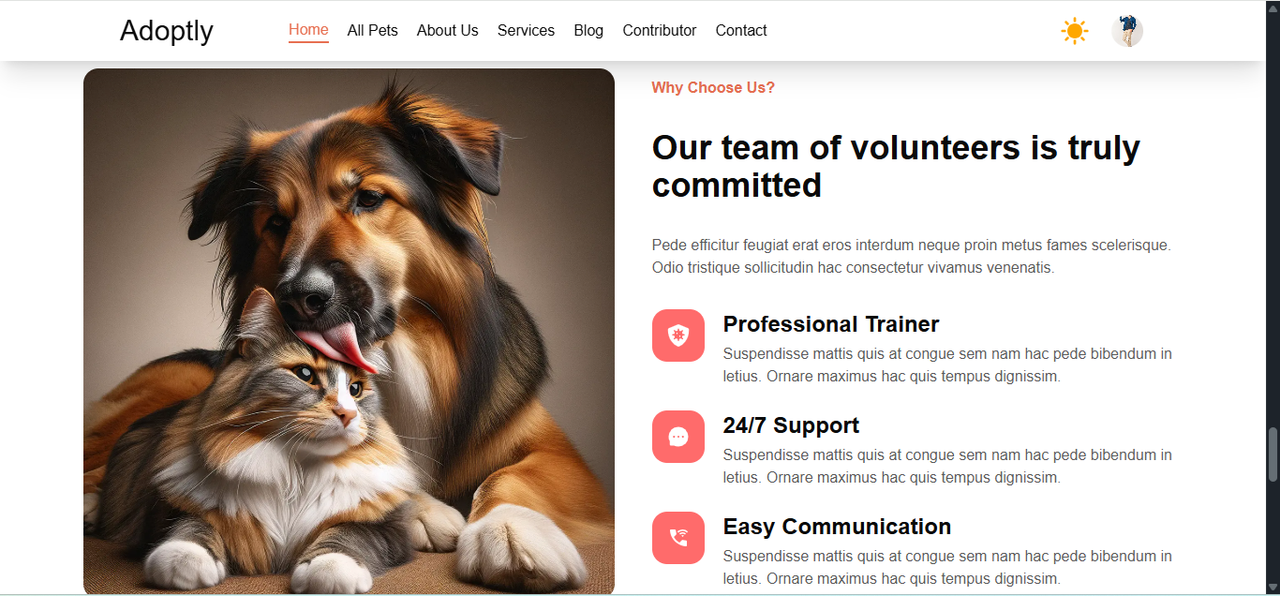Open the user profile avatar
The height and width of the screenshot is (596, 1280).
coord(1127,31)
